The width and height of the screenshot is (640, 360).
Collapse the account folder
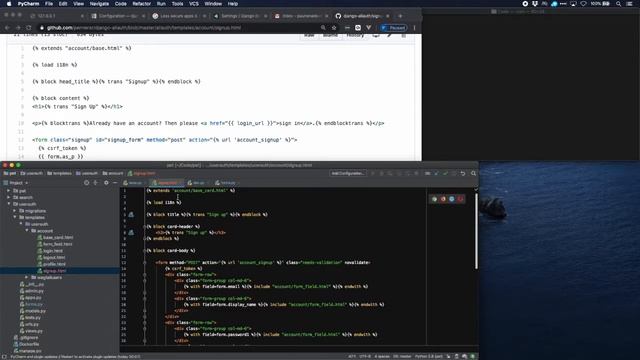[x=27, y=231]
